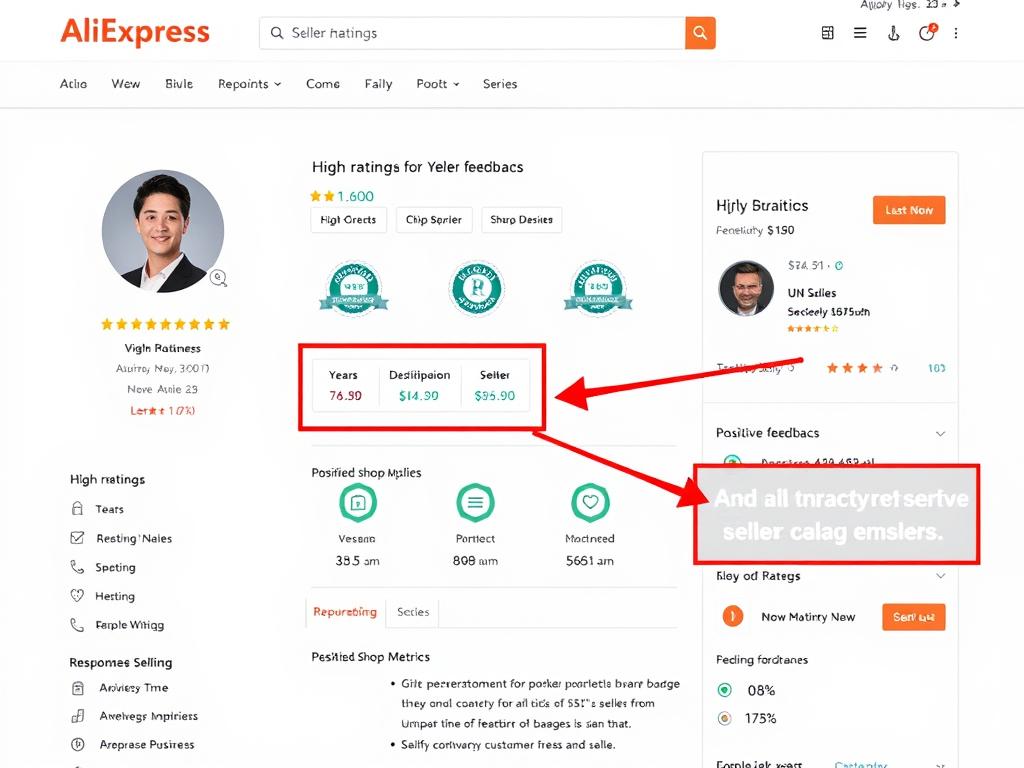Click the 1.600 star rating
1024x768 pixels.
coord(342,196)
